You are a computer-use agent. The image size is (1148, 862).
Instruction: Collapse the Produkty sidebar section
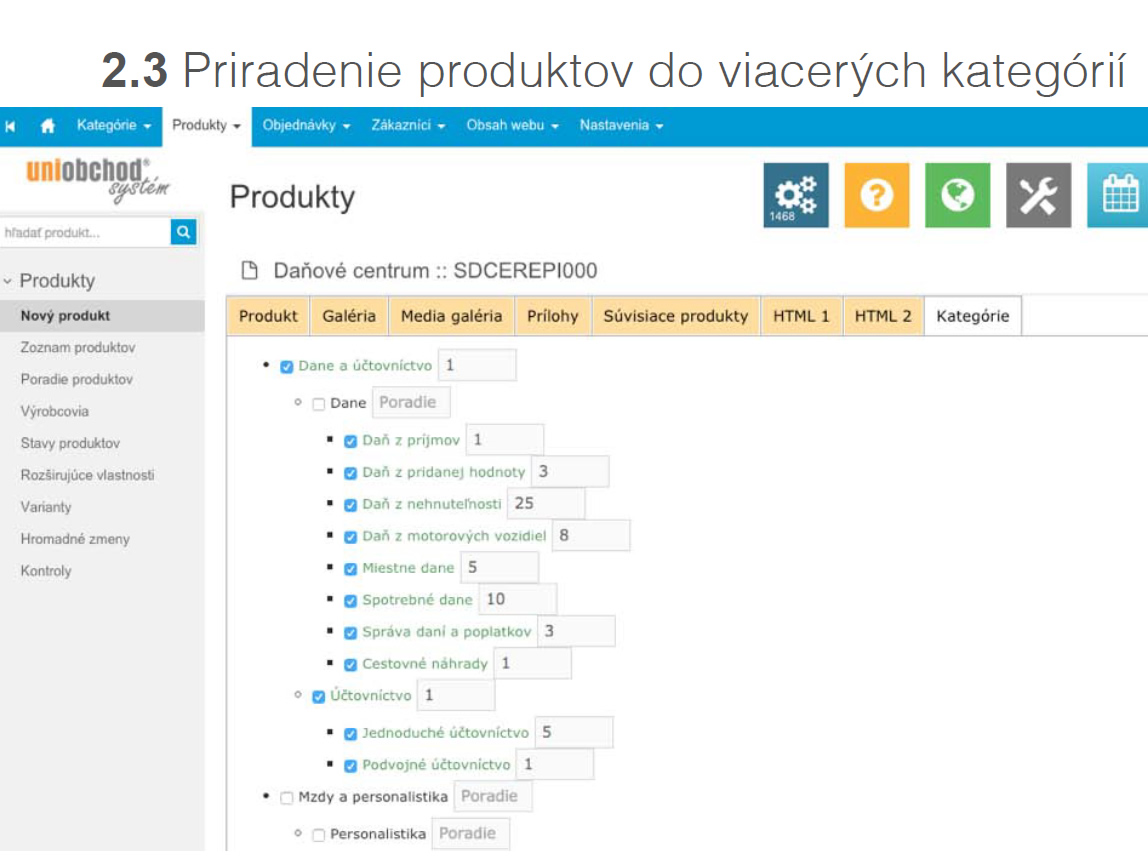[50, 281]
